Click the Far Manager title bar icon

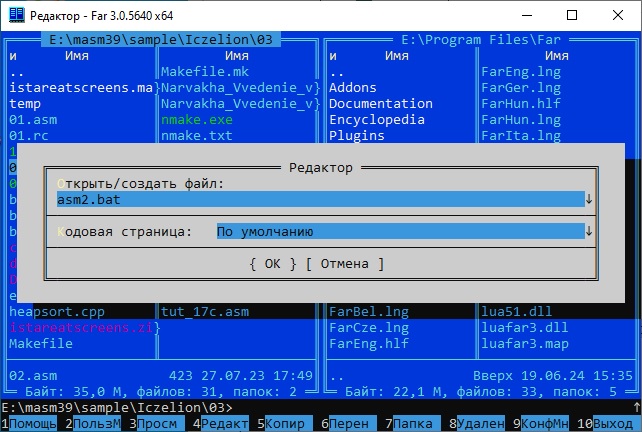click(x=16, y=15)
